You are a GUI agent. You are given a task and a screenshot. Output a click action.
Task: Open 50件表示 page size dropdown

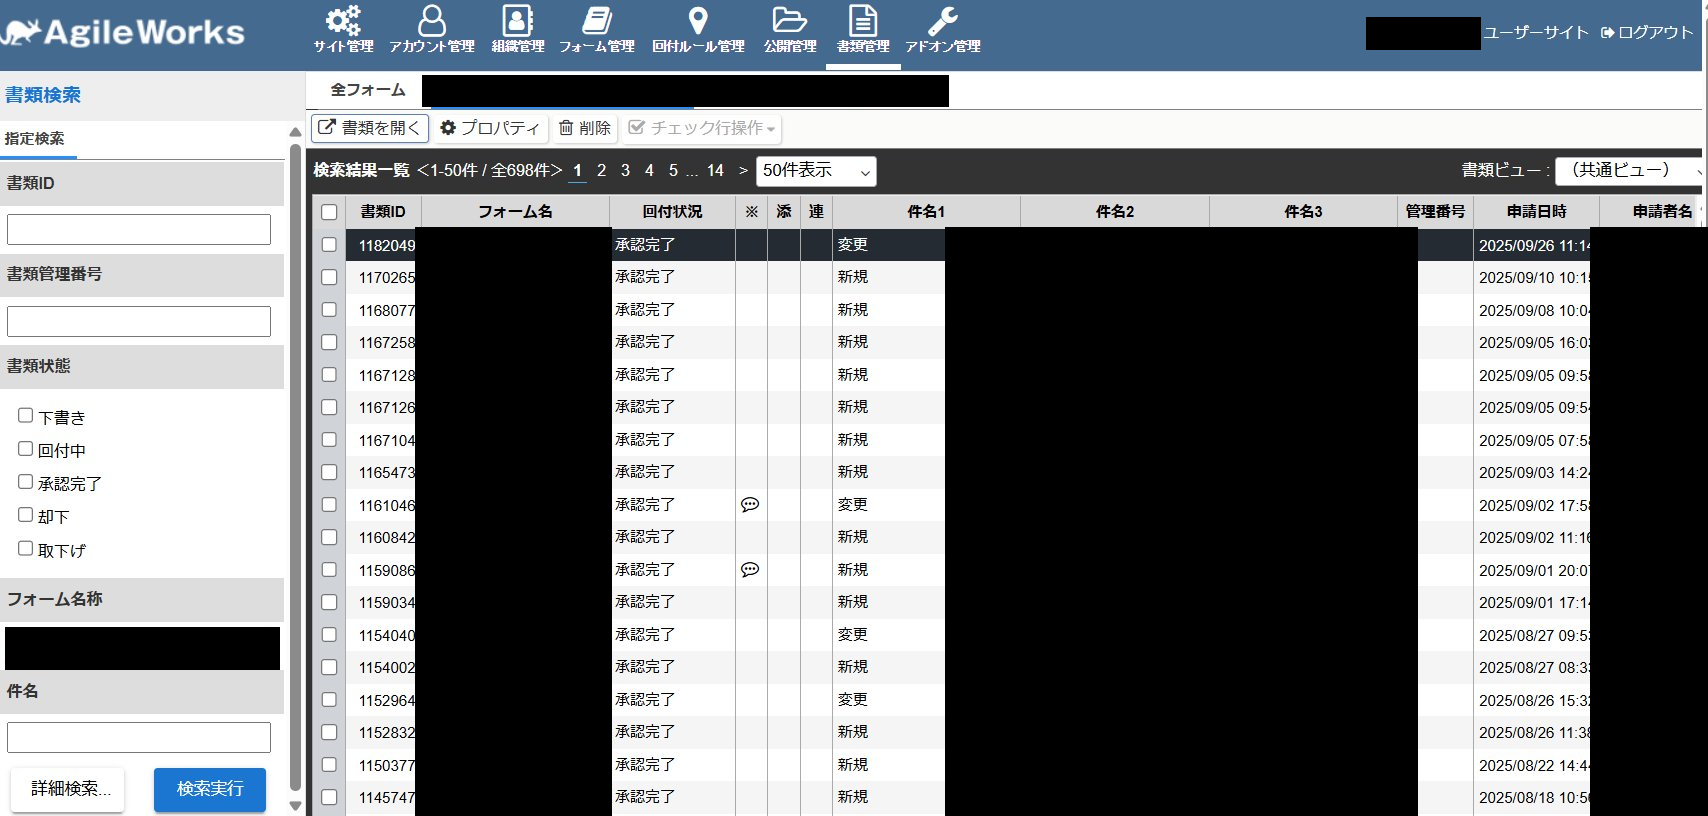coord(816,171)
